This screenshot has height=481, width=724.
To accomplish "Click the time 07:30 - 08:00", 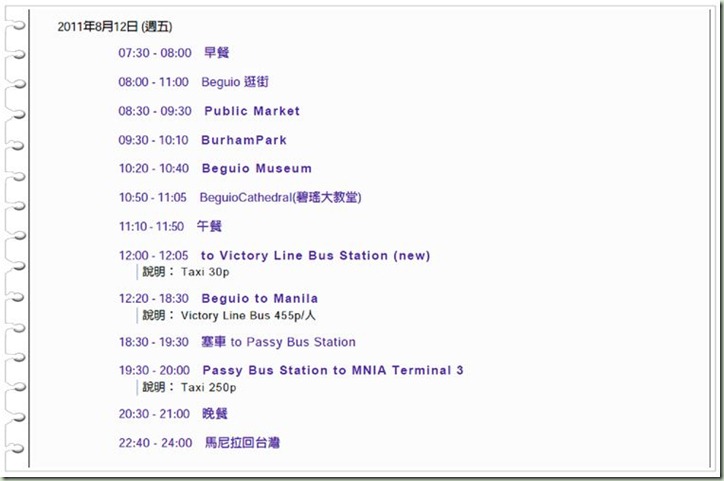I will 155,53.
